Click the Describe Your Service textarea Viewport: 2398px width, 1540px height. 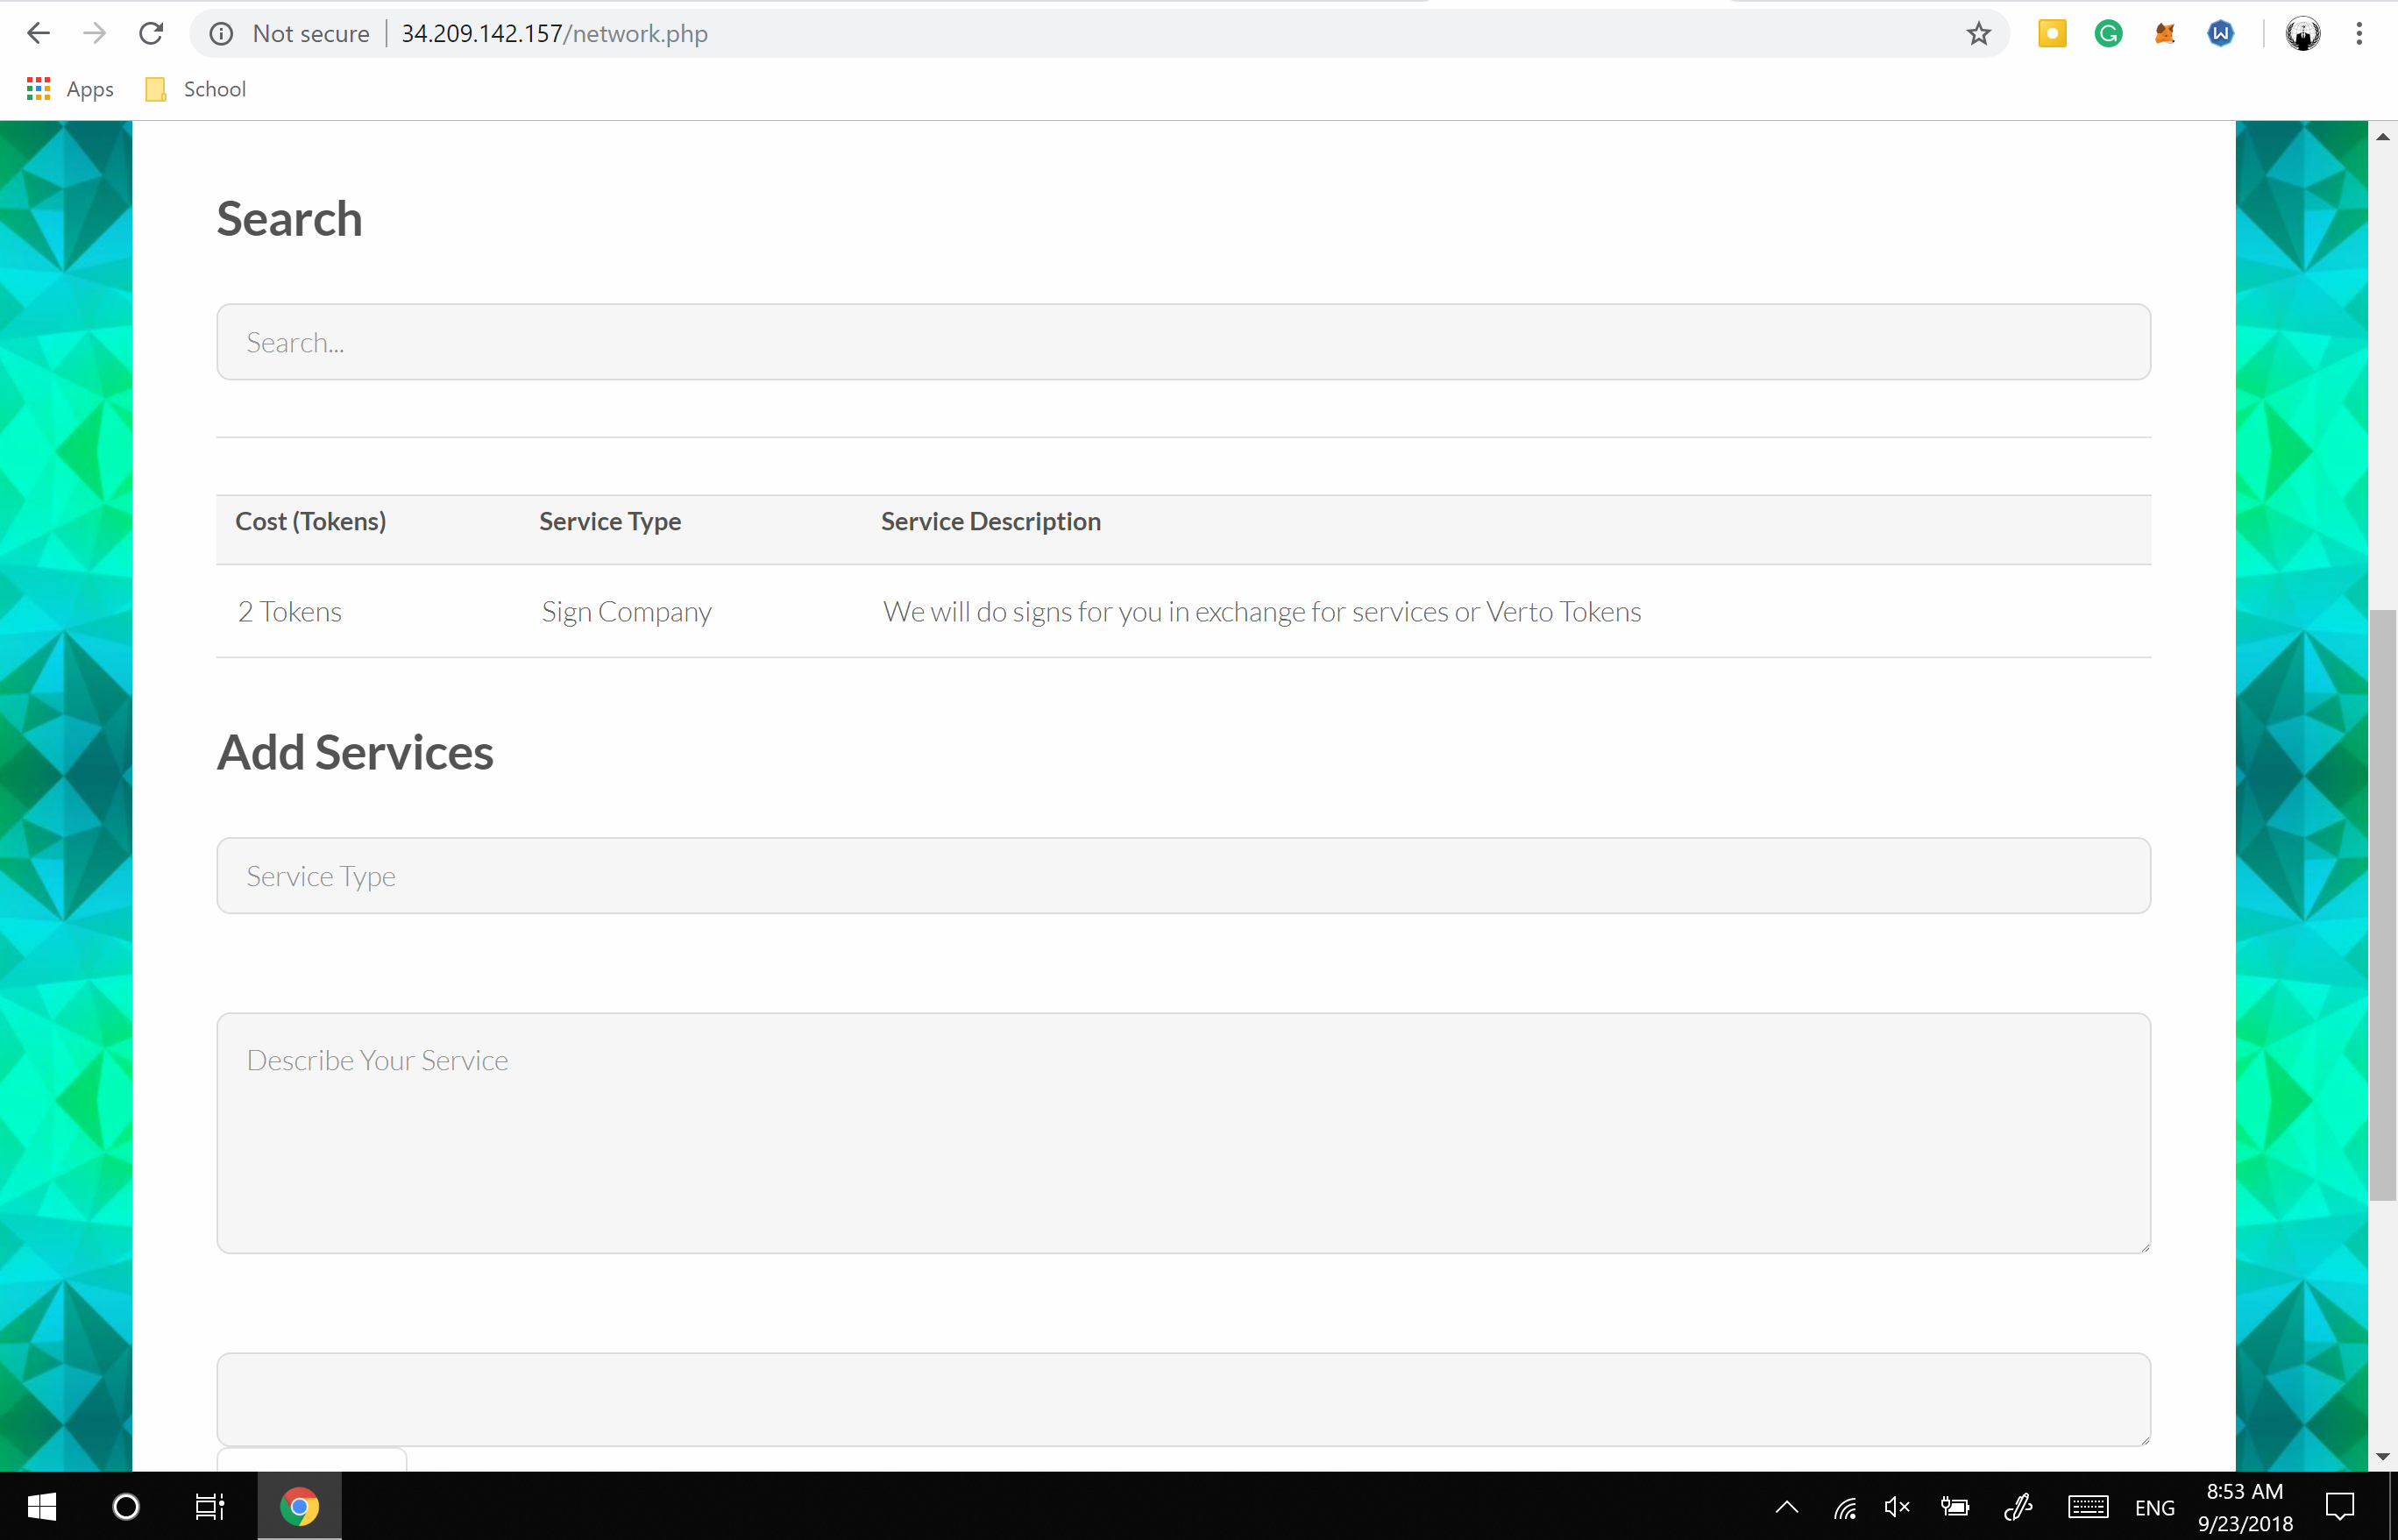pos(1183,1133)
